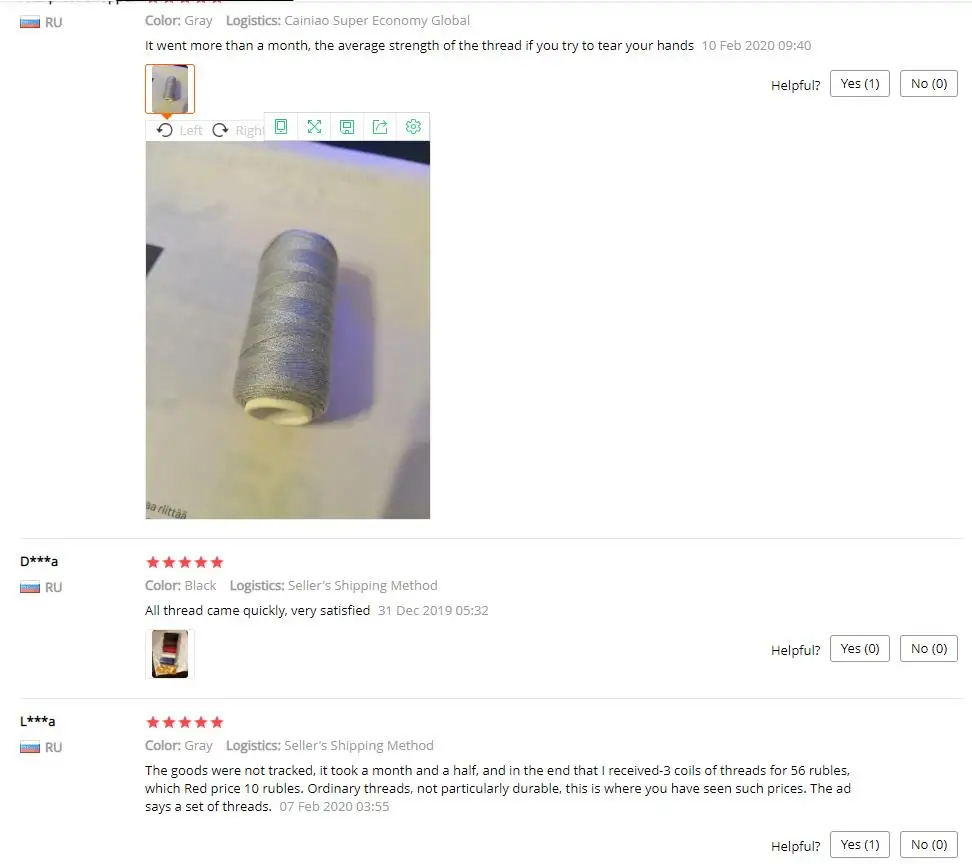Open D***a's thread box photo thumbnail
This screenshot has height=864, width=972.
tap(170, 654)
